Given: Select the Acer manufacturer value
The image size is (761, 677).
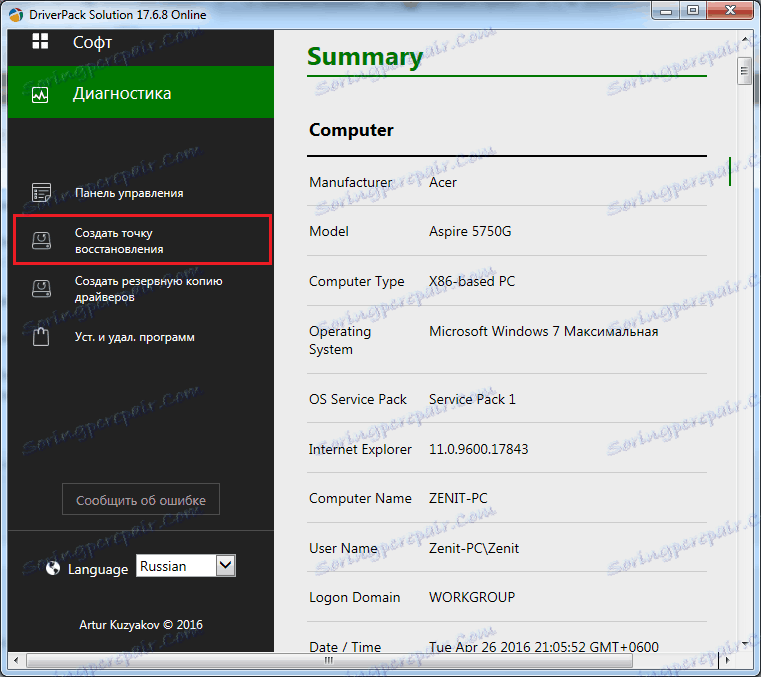Looking at the screenshot, I should (443, 182).
